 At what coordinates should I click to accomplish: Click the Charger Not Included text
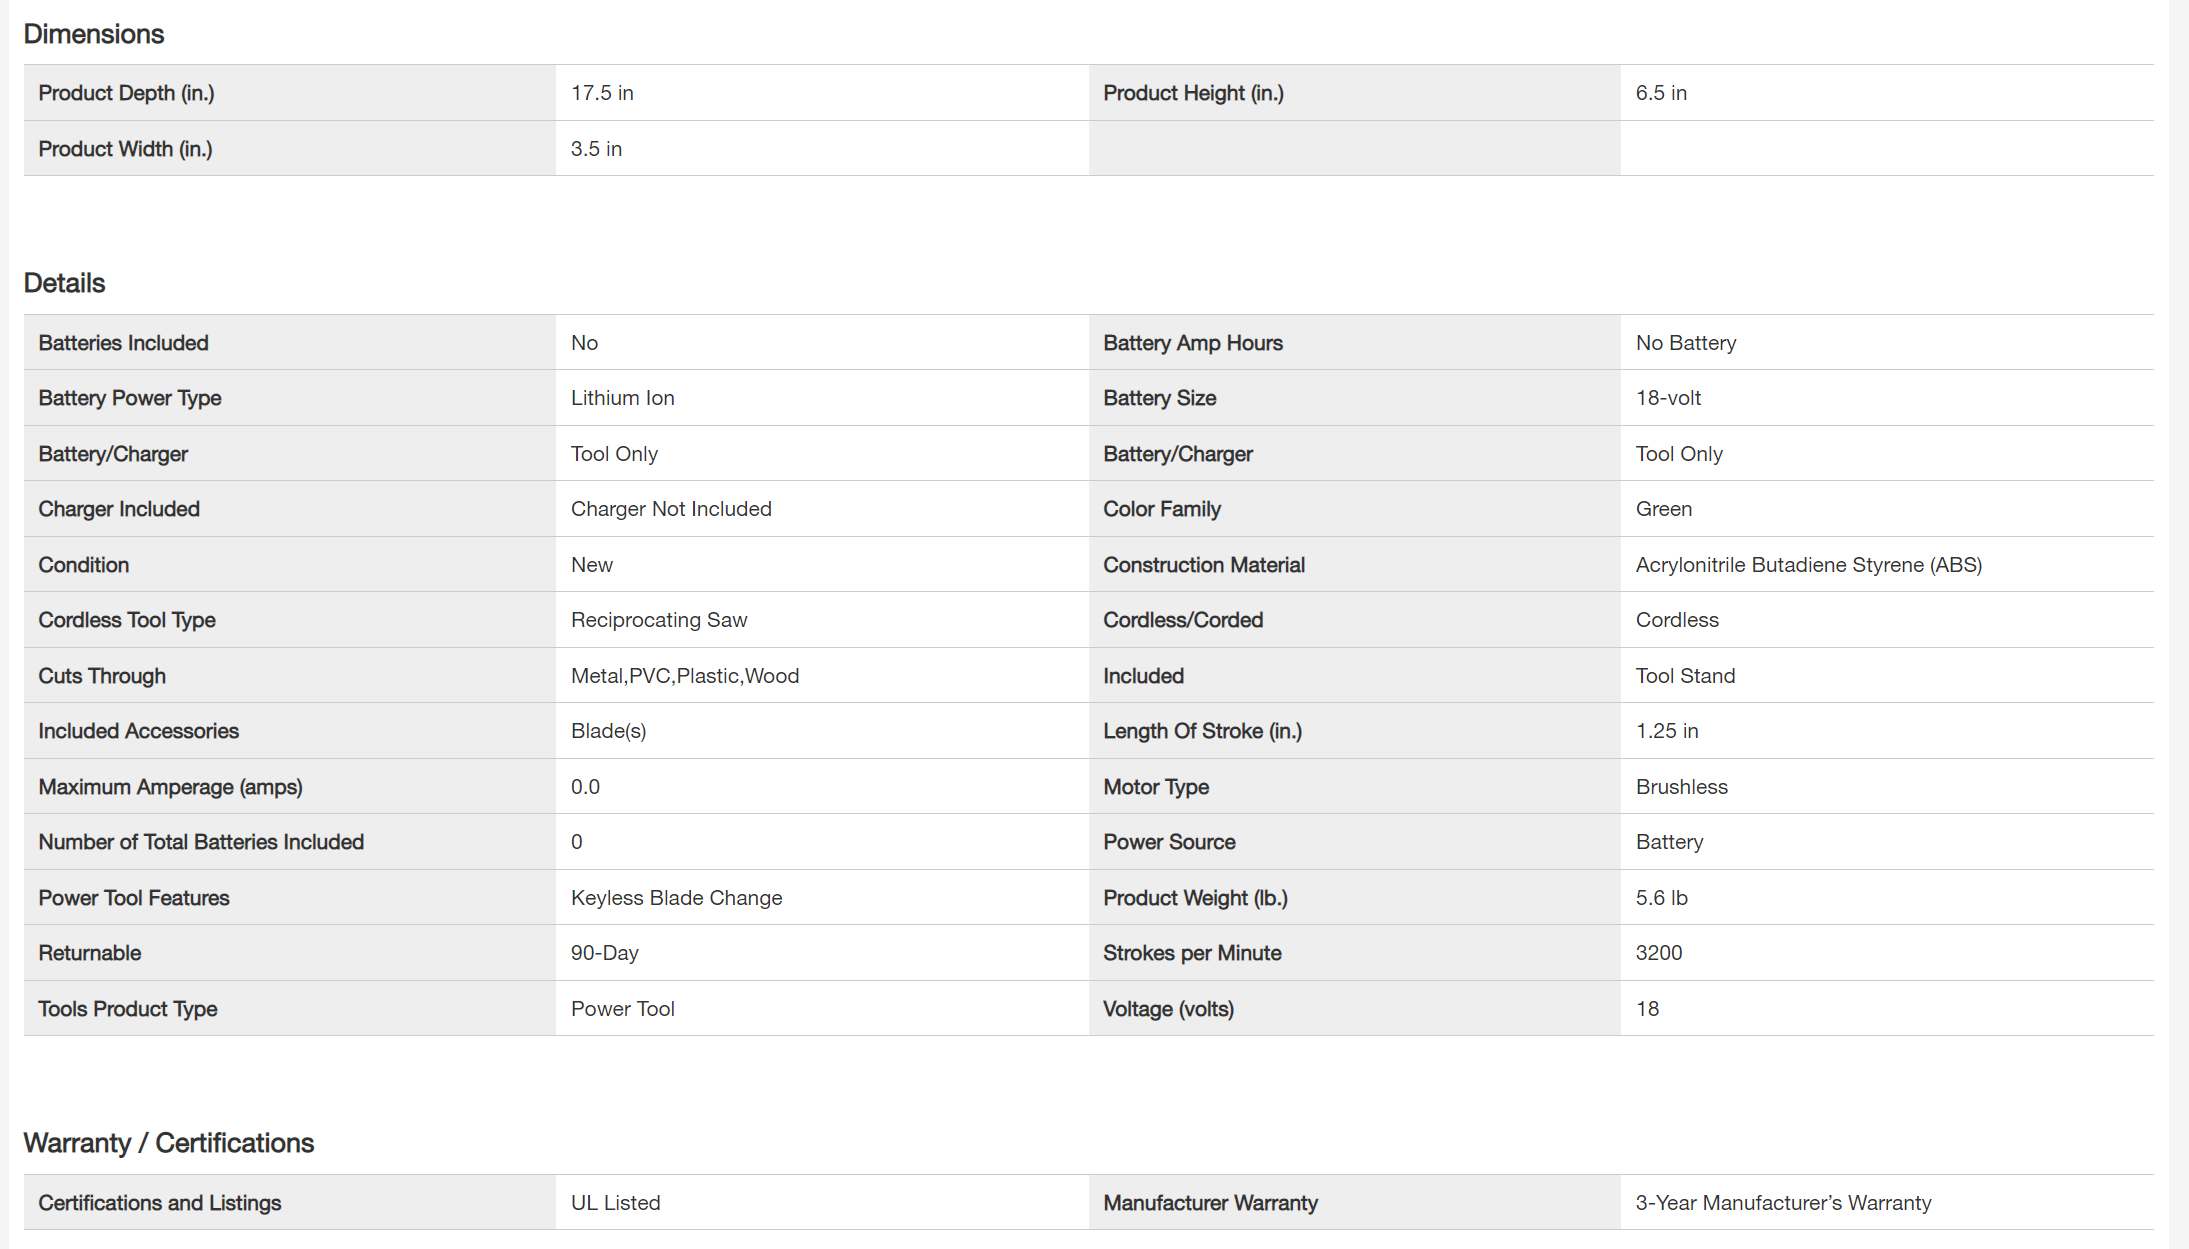click(671, 509)
